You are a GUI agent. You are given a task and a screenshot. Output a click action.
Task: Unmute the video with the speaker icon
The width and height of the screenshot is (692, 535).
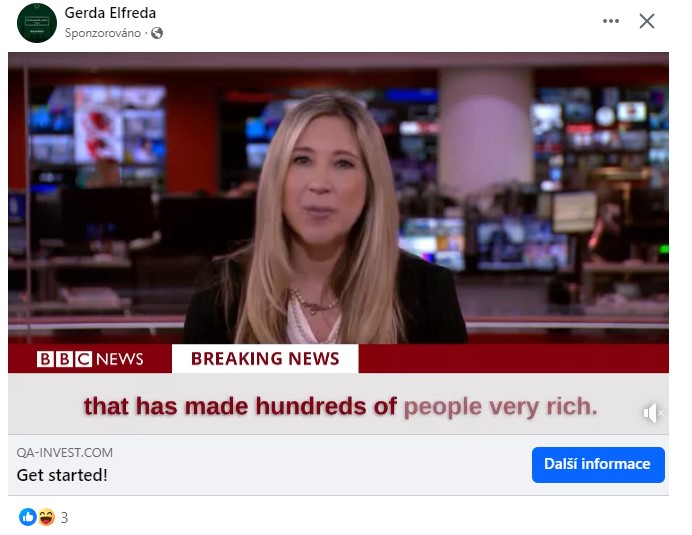point(652,413)
